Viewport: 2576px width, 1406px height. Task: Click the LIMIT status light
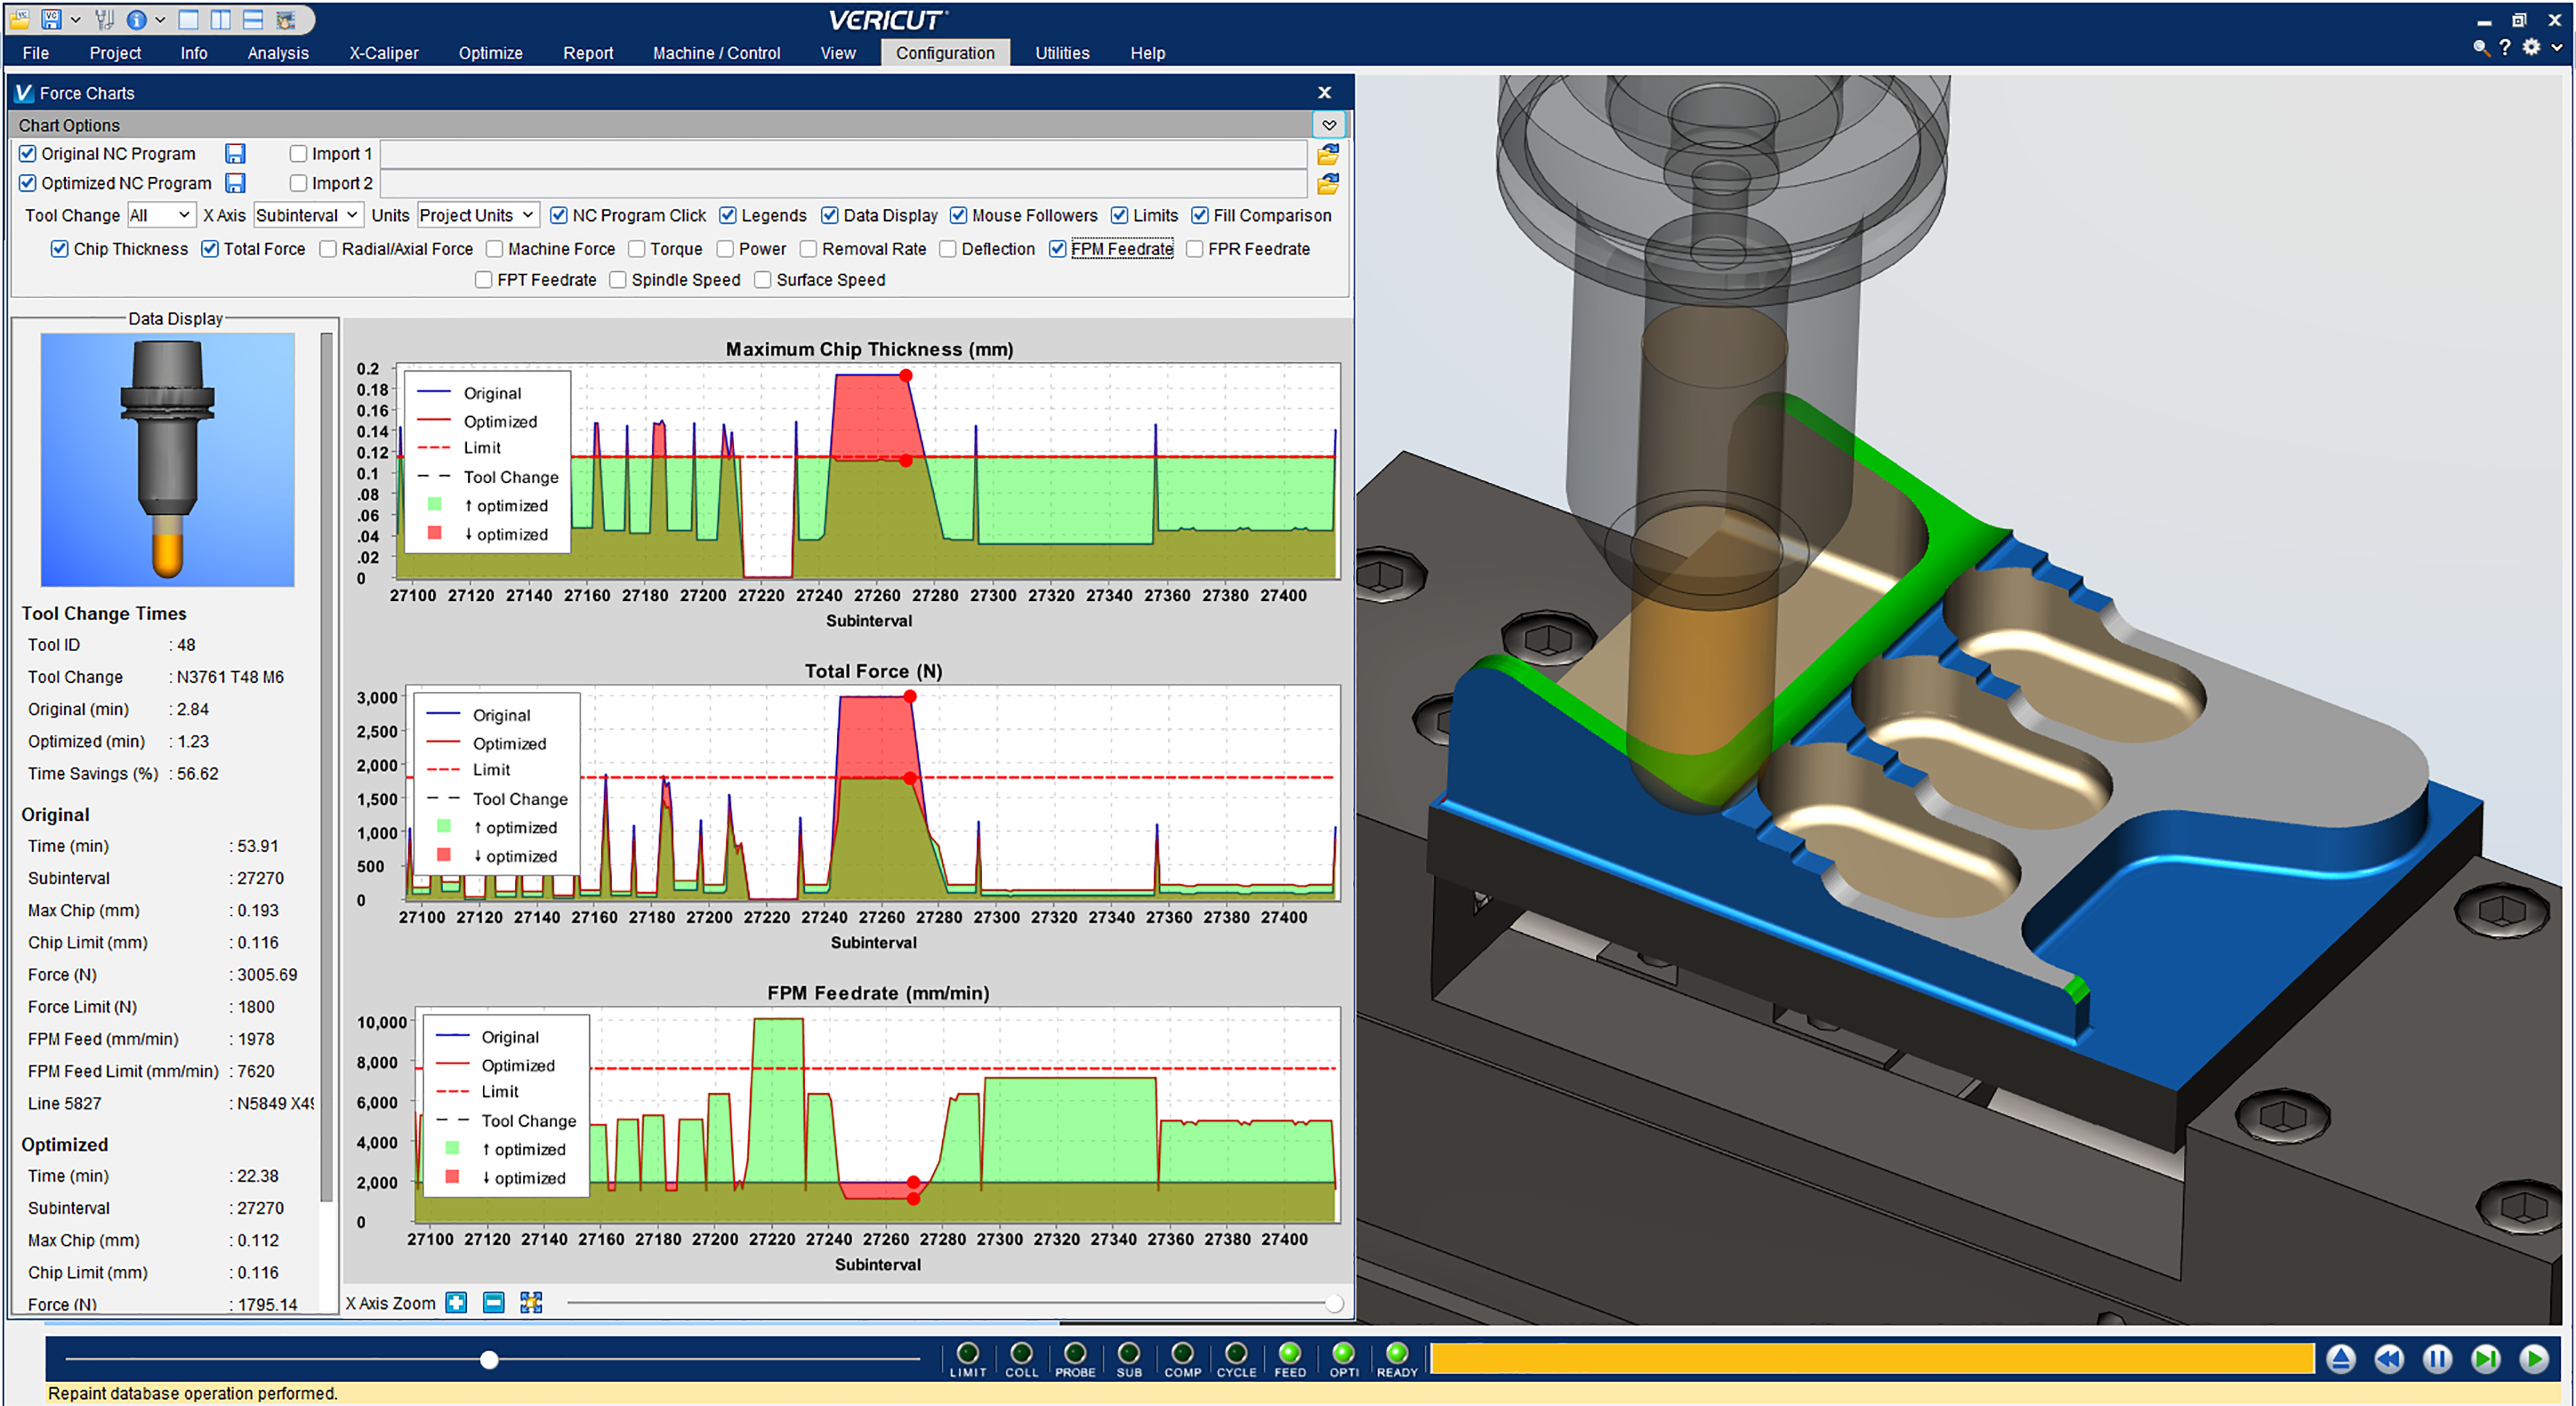967,1353
